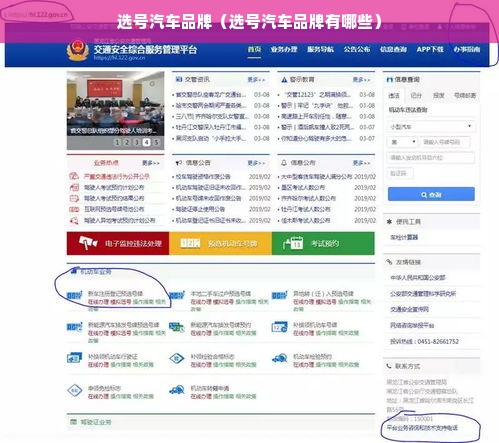Image resolution: width=499 pixels, height=443 pixels.
Task: Open the 服务导航 navigation menu
Action: coord(320,49)
